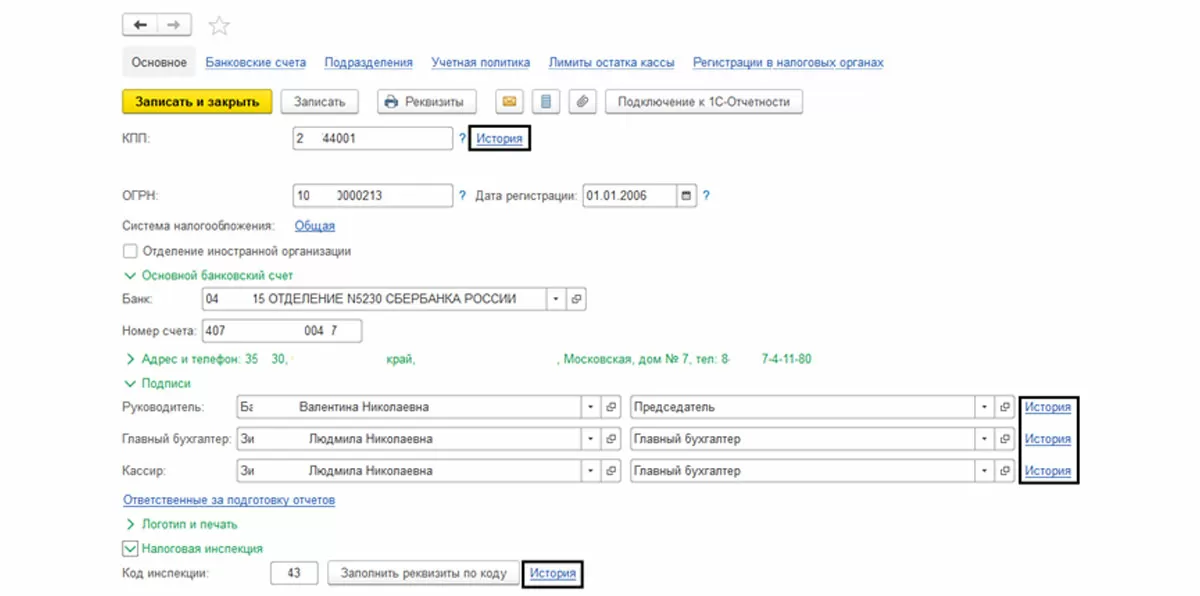Viewport: 1200px width, 596px height.
Task: Expand the Адрес и телефон section
Action: click(x=130, y=358)
